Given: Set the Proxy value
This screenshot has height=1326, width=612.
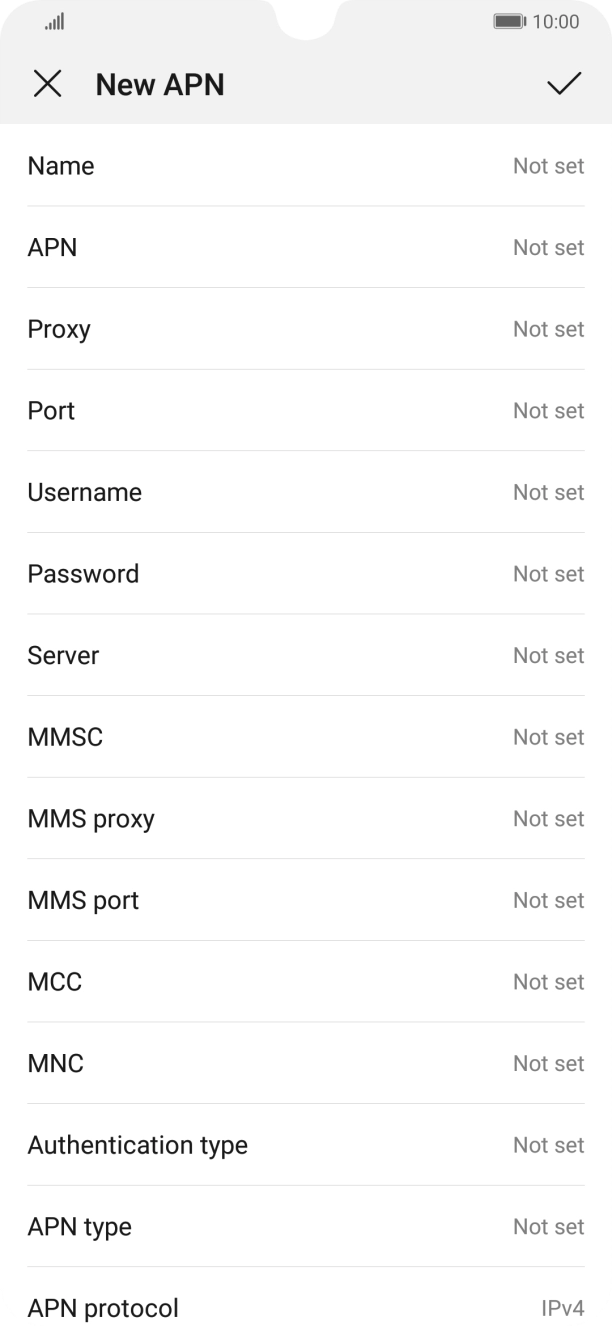Looking at the screenshot, I should [x=306, y=329].
